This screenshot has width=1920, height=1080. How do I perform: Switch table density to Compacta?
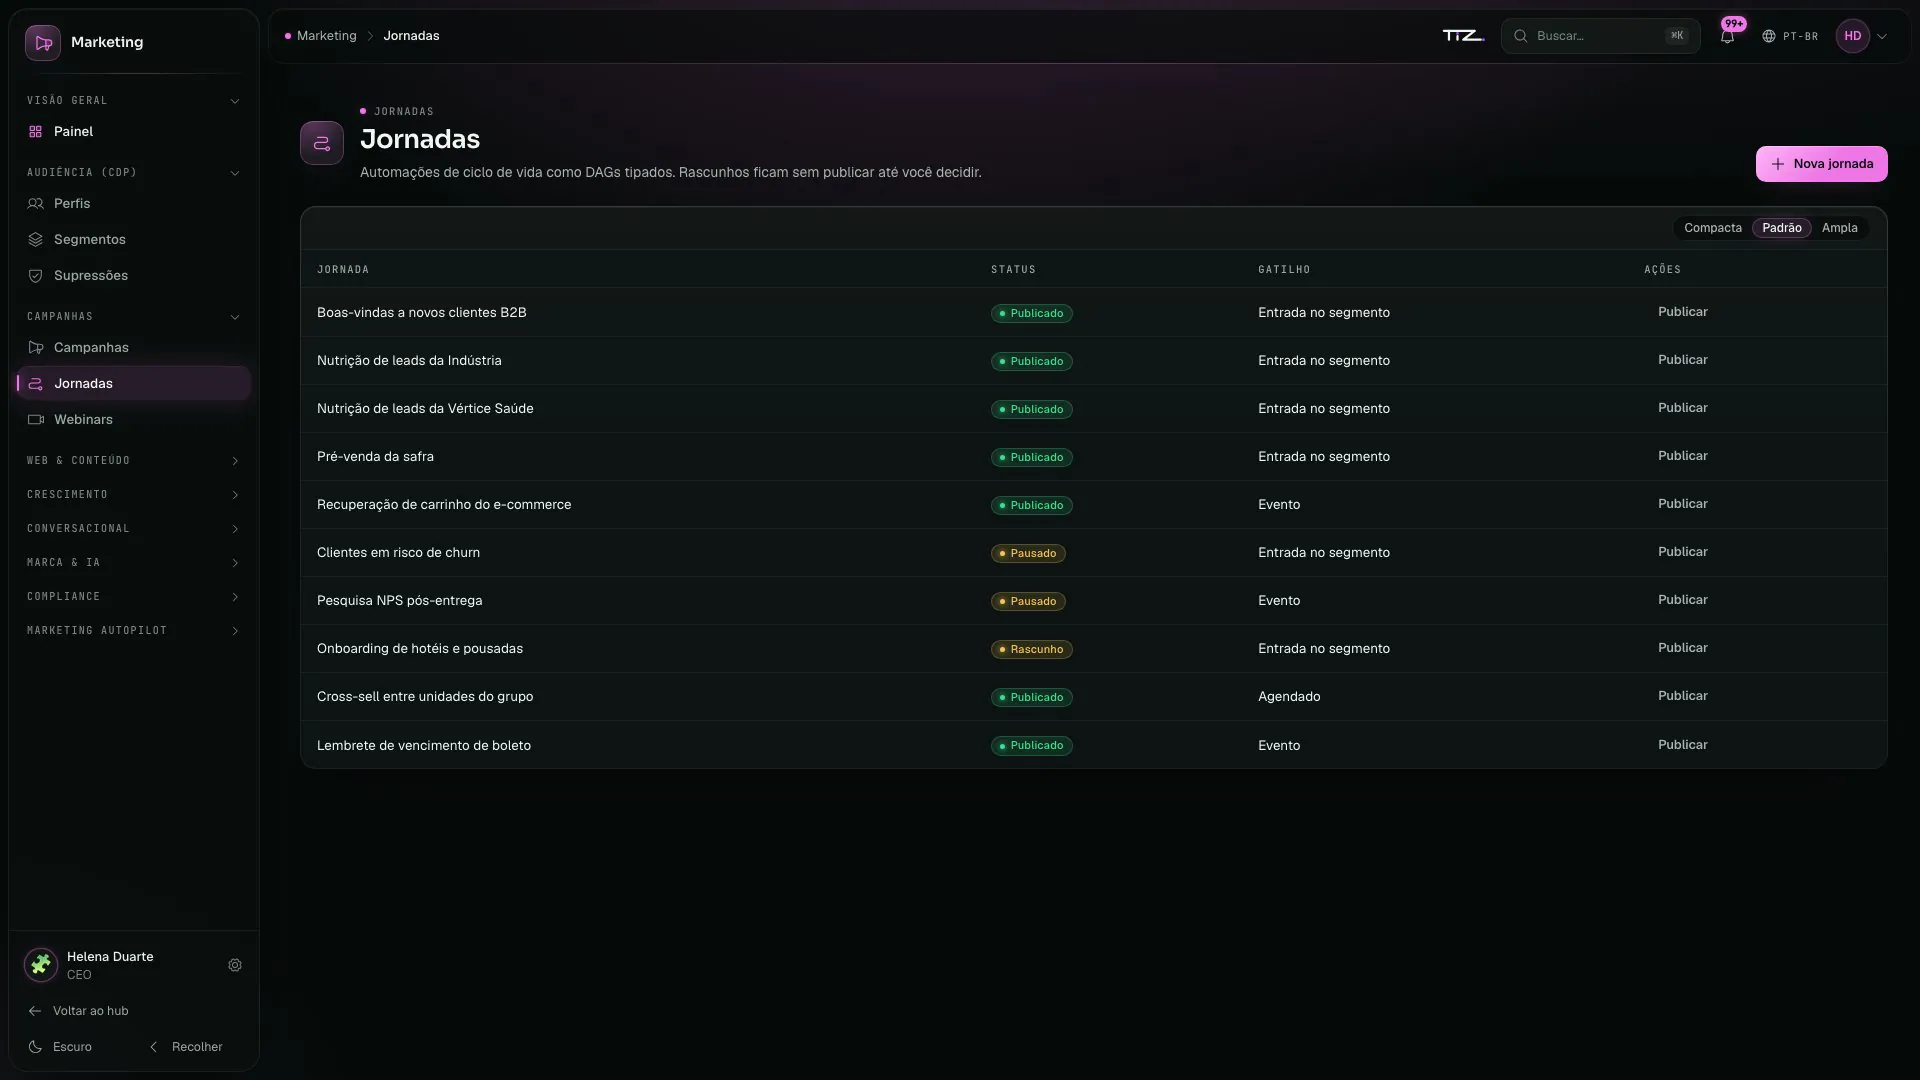click(x=1712, y=228)
